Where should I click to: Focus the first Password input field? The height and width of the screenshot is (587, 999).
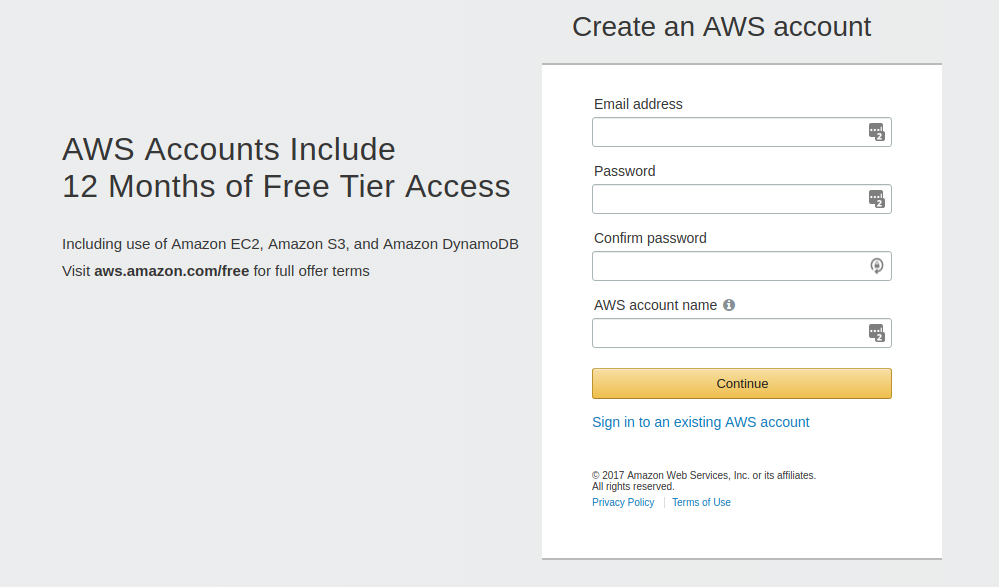[742, 199]
